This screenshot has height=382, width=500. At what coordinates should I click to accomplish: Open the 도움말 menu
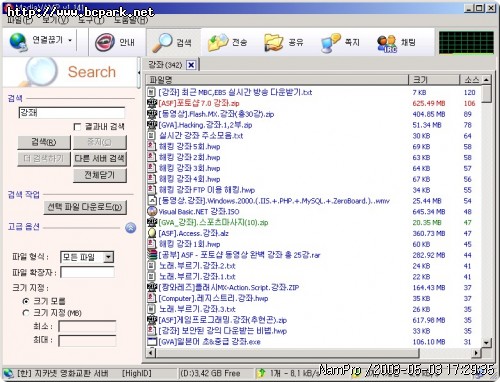pyautogui.click(x=131, y=20)
